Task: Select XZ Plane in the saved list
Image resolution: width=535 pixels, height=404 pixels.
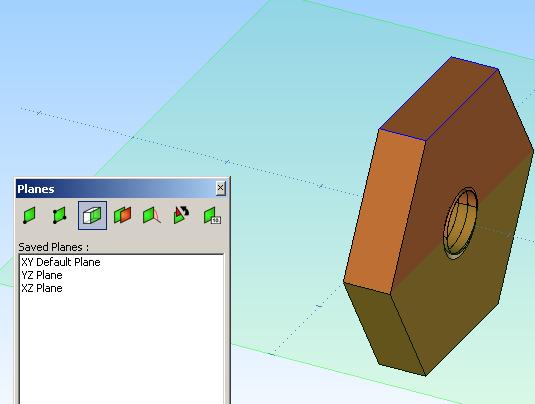Action: point(42,288)
